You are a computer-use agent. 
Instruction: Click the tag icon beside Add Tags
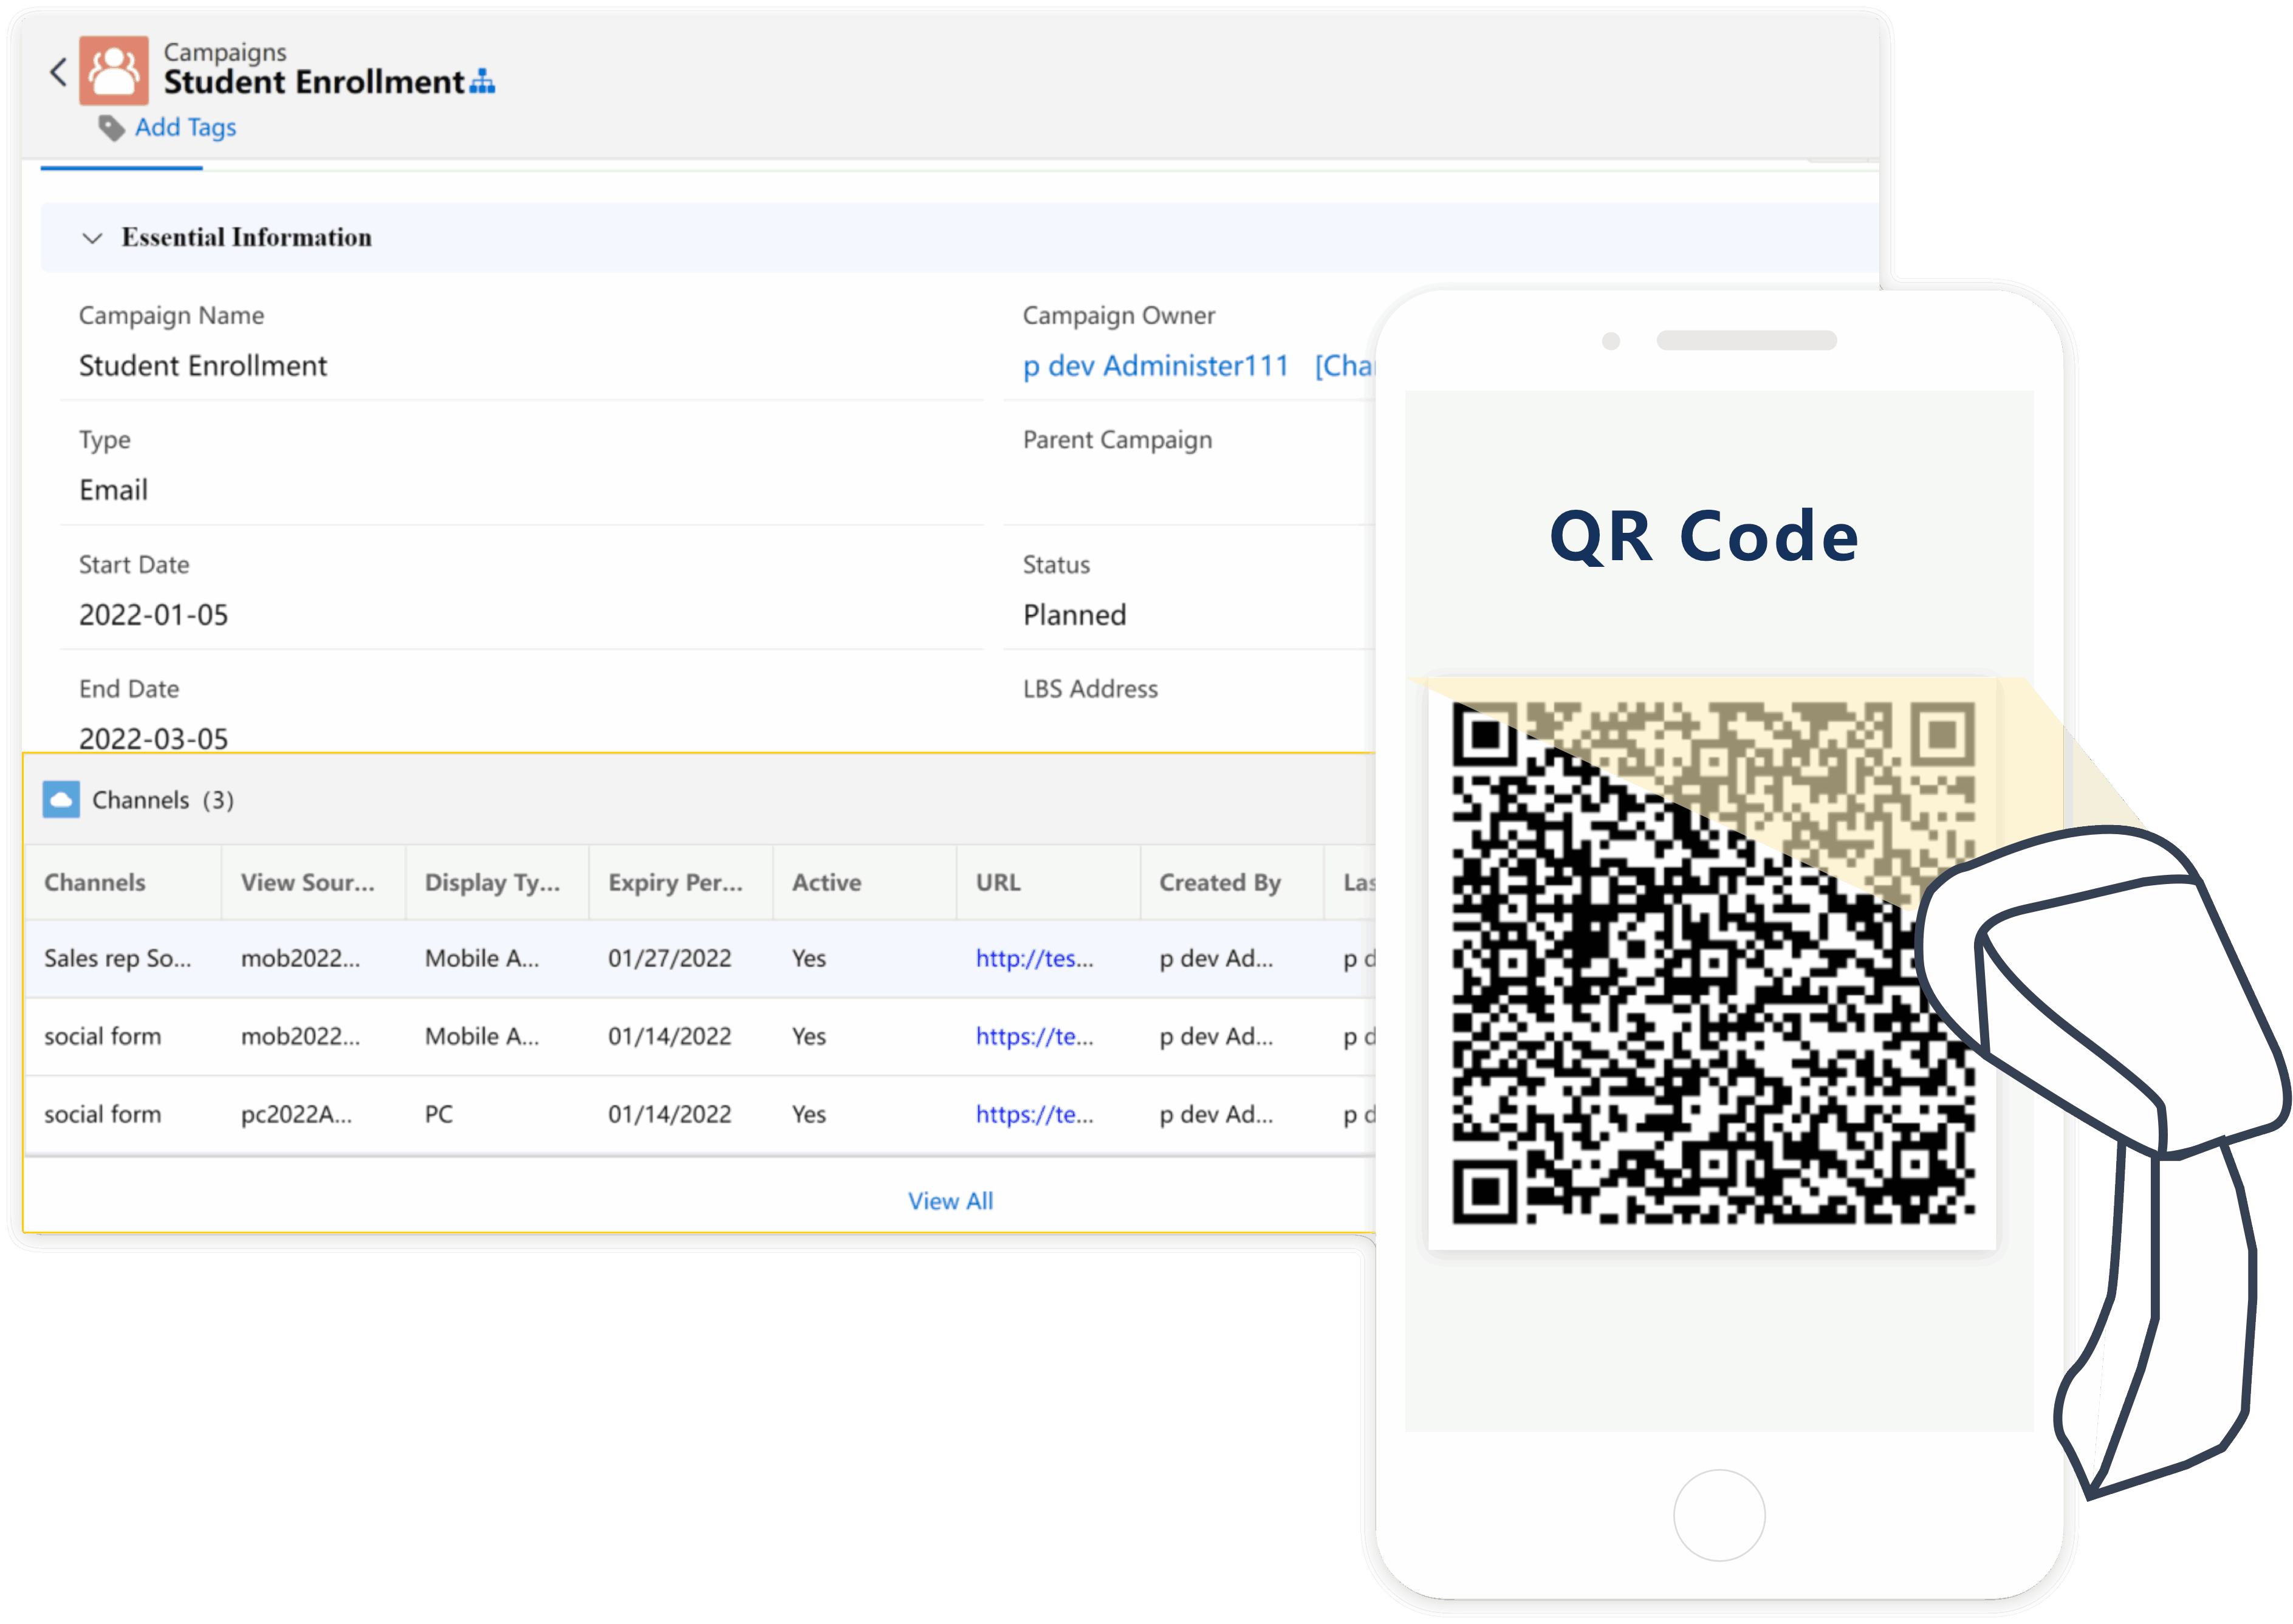pos(111,128)
